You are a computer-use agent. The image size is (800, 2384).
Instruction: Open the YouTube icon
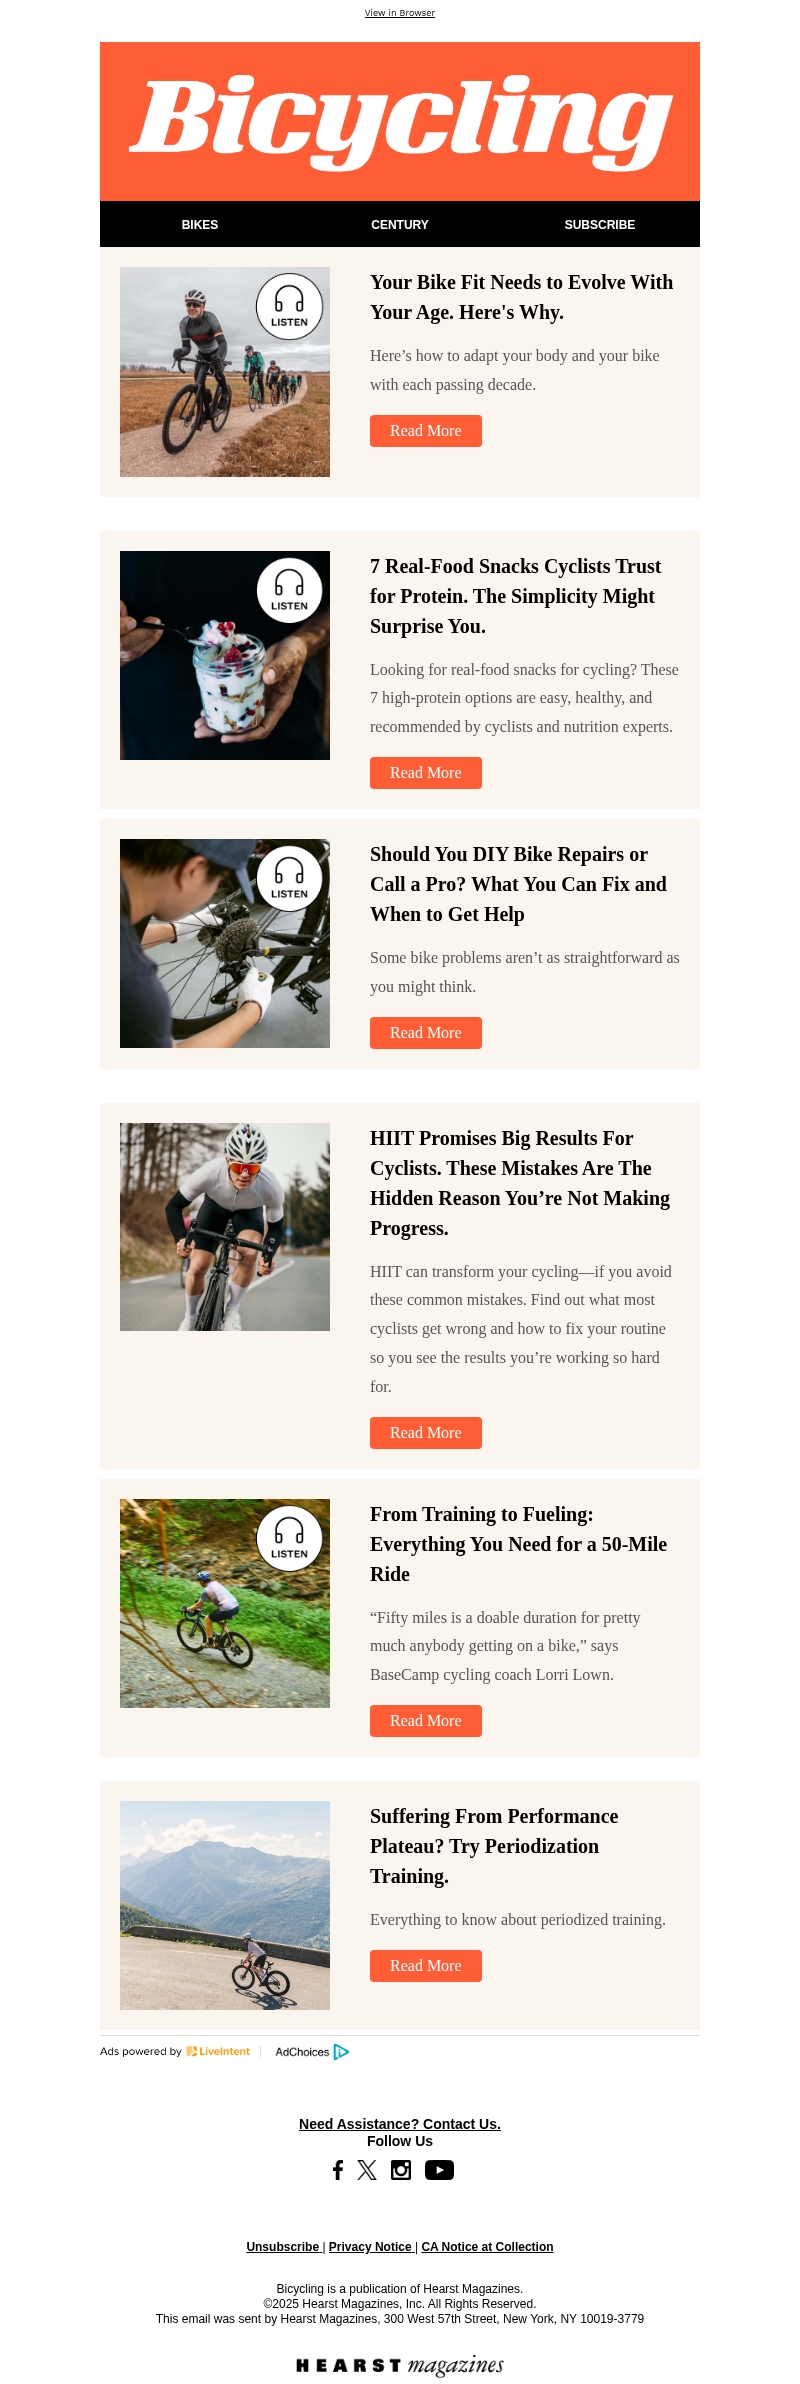pyautogui.click(x=439, y=2169)
